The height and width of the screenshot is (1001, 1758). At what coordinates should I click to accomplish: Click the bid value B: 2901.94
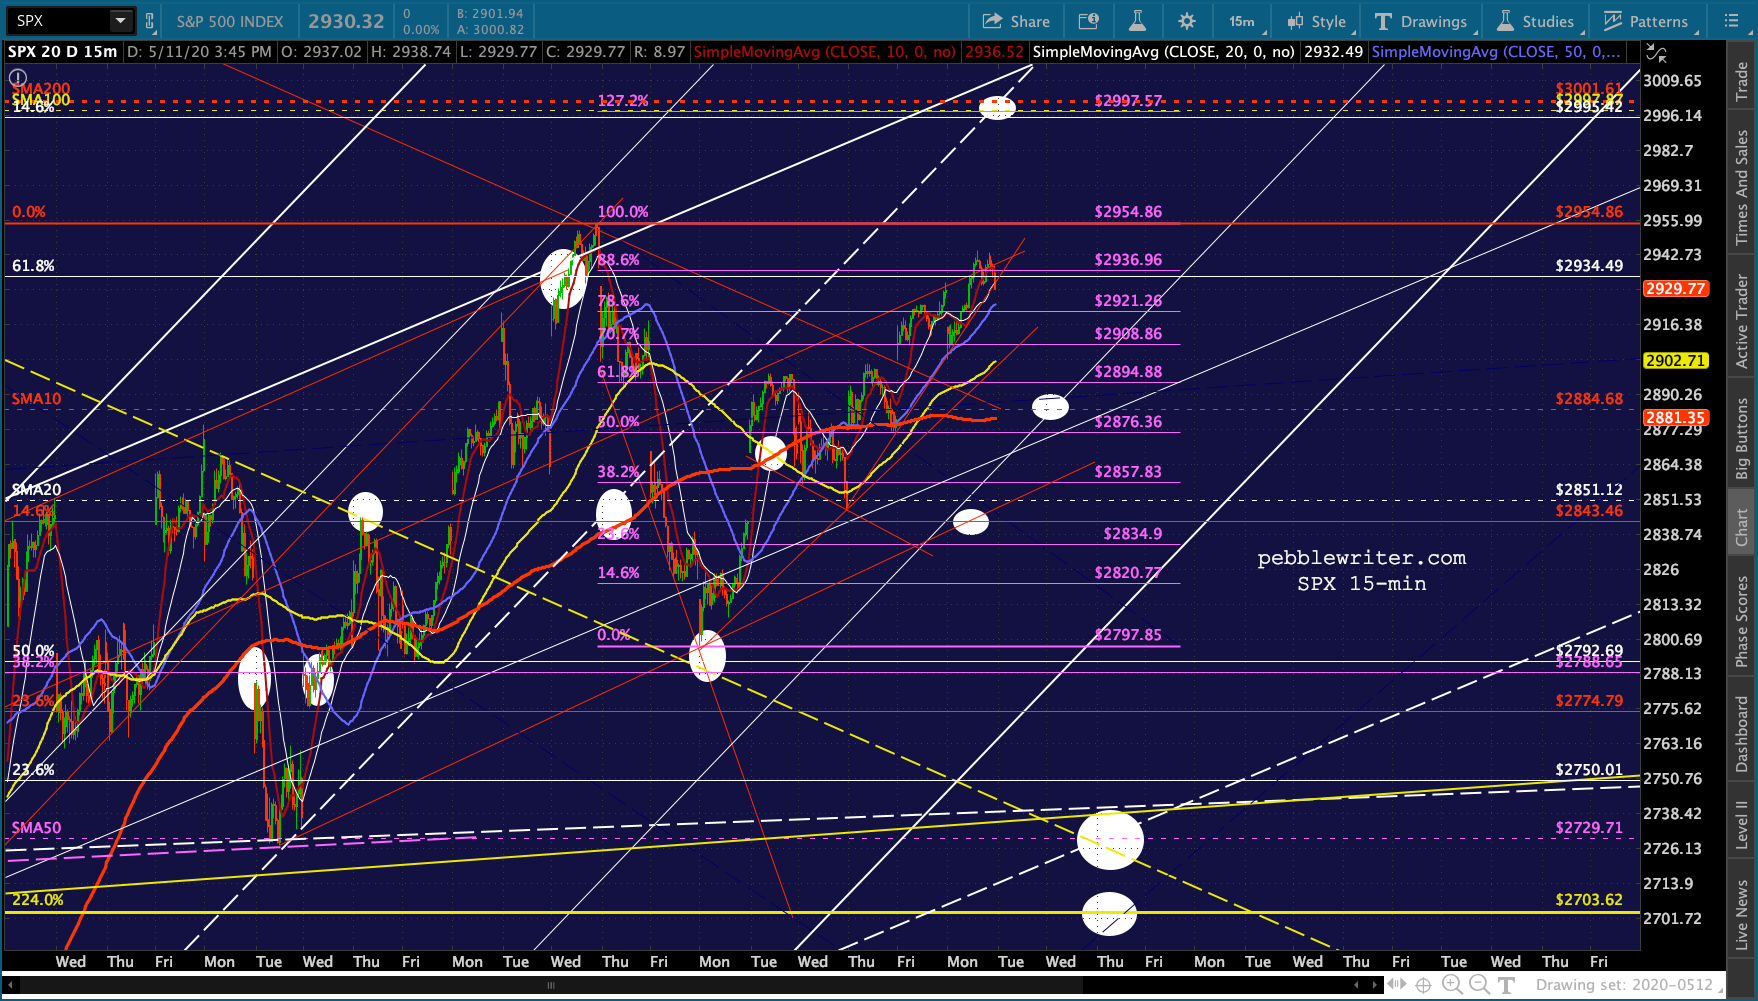[490, 14]
